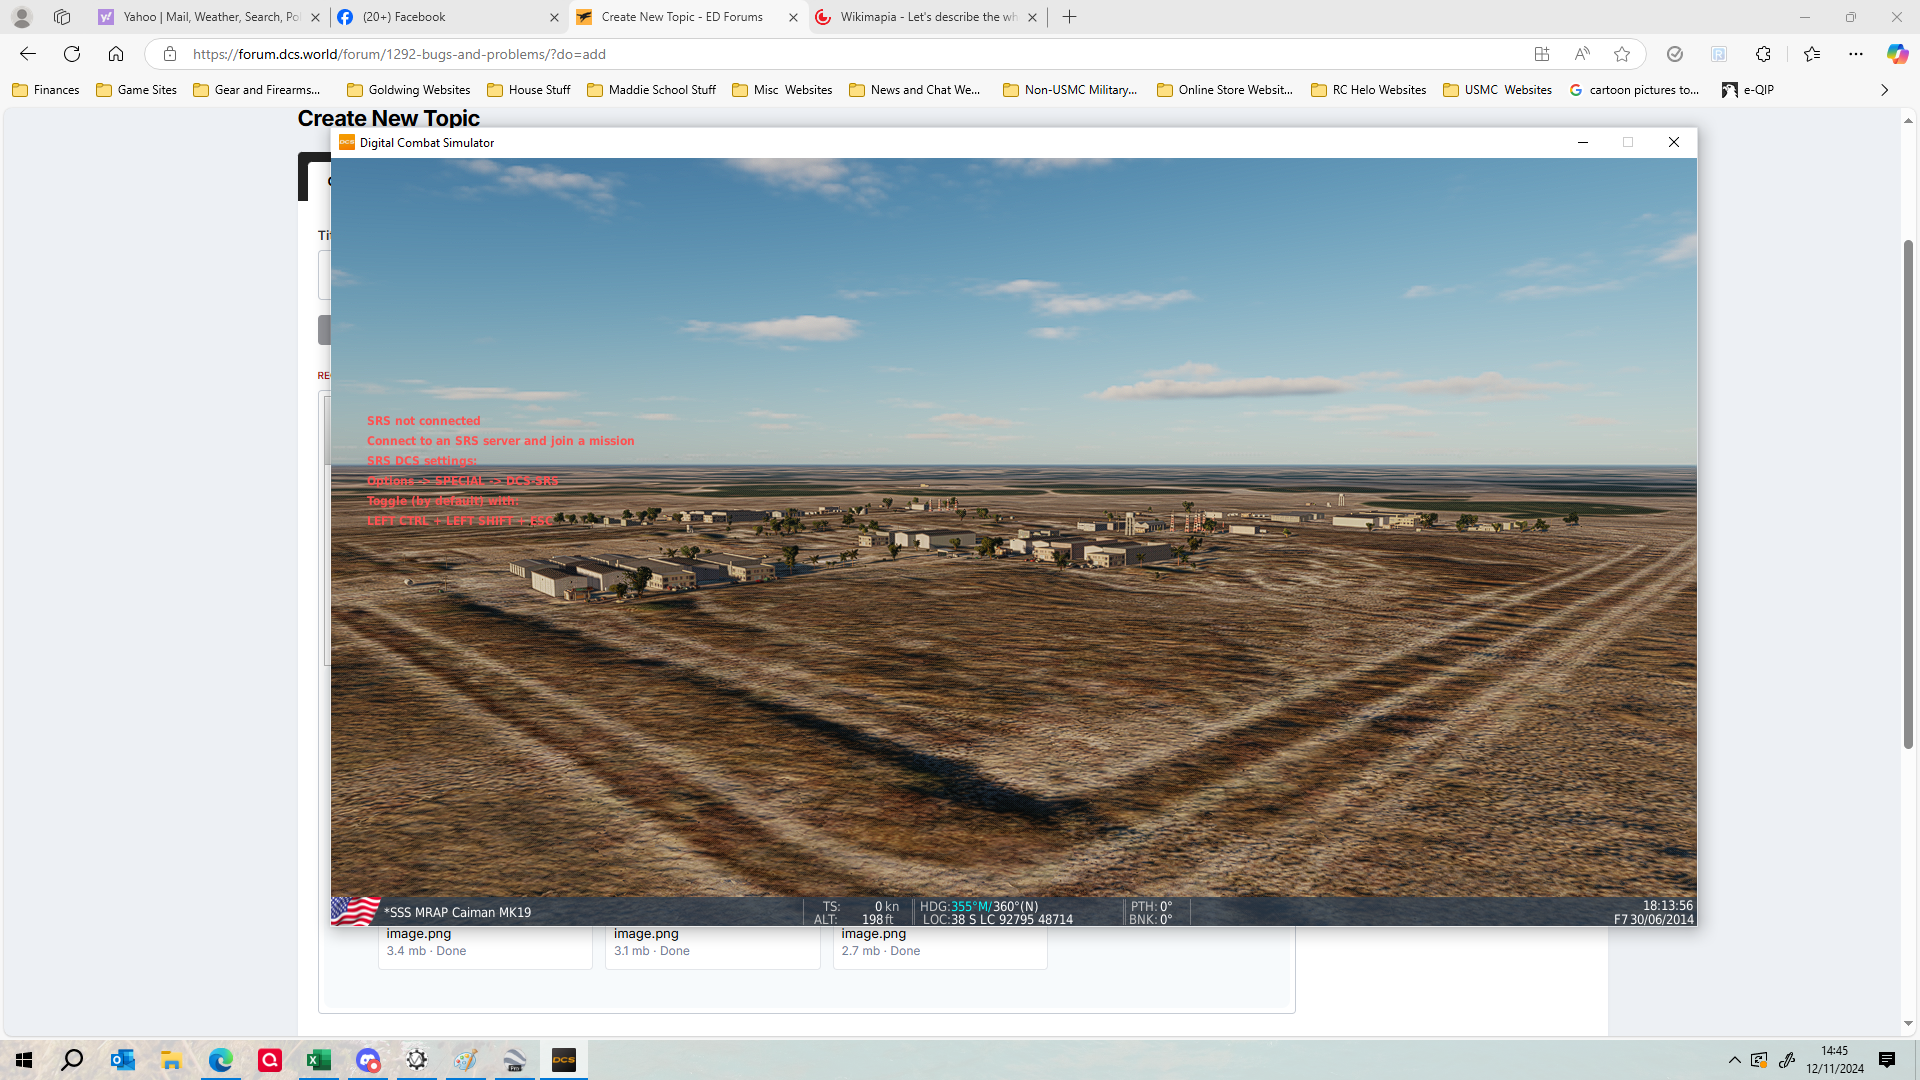The width and height of the screenshot is (1920, 1080).
Task: Show more bookmarks with the overflow chevron
Action: pyautogui.click(x=1885, y=90)
